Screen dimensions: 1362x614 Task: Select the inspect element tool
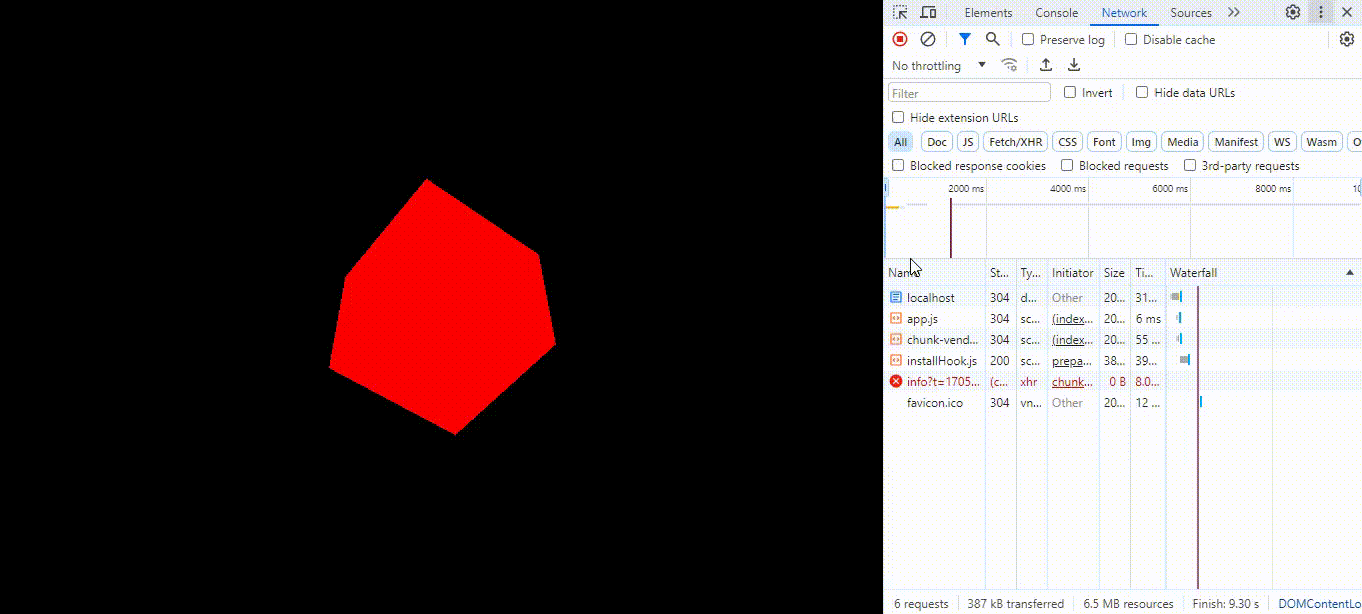click(898, 12)
